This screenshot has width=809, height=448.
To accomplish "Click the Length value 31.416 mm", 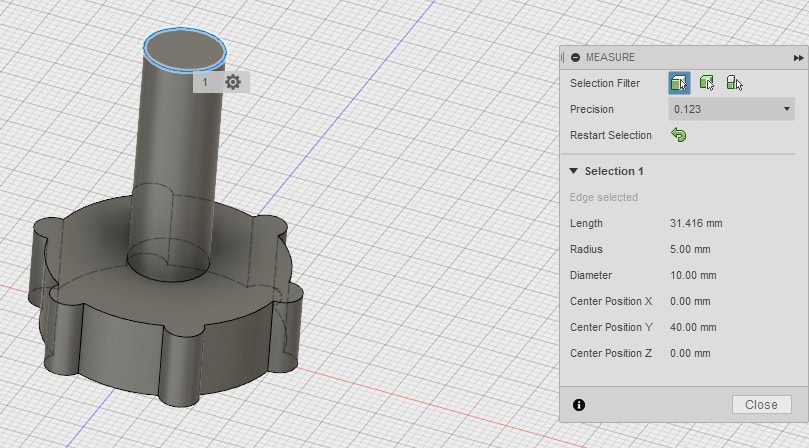I will [x=696, y=223].
